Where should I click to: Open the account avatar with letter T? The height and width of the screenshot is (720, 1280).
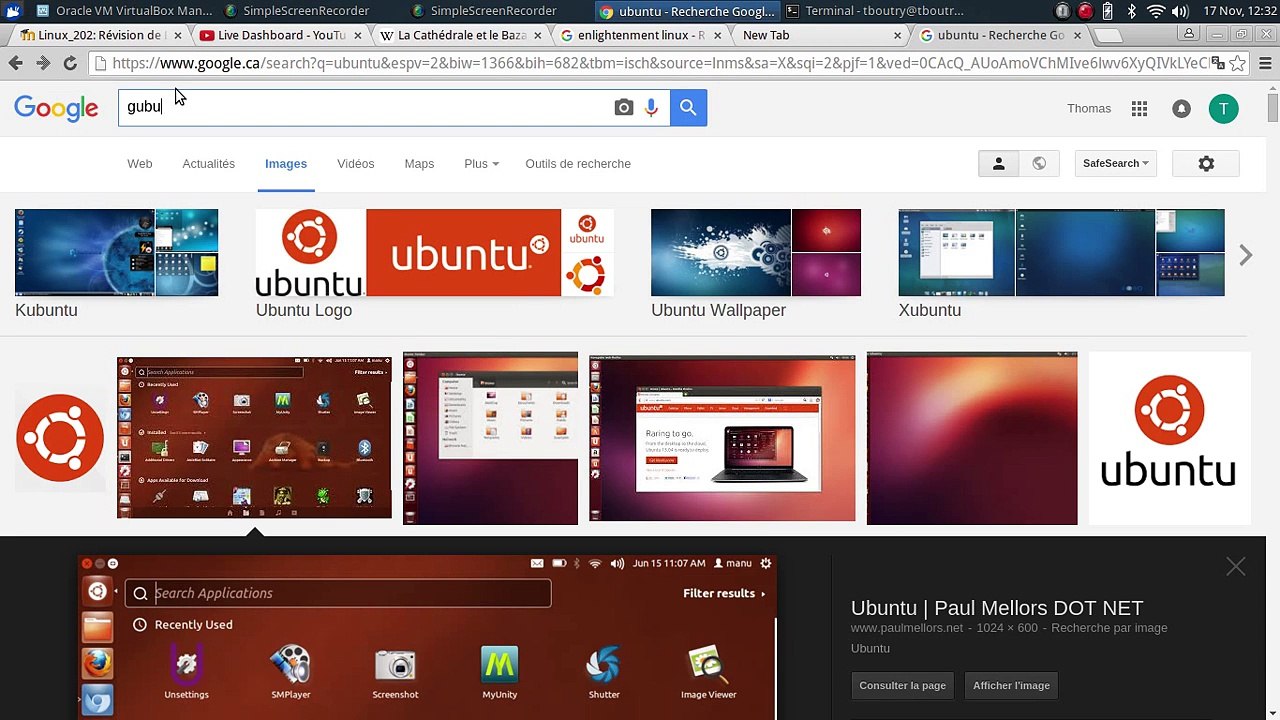(1223, 109)
